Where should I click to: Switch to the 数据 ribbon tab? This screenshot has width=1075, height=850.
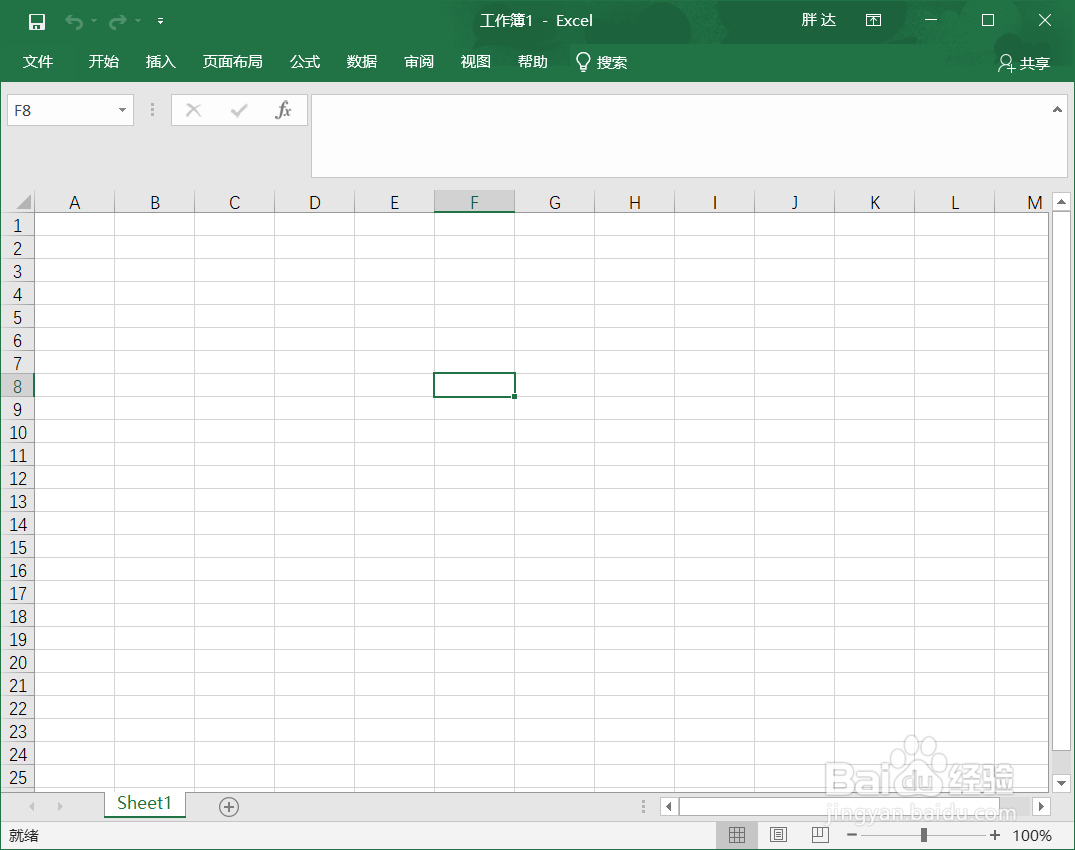click(x=362, y=62)
